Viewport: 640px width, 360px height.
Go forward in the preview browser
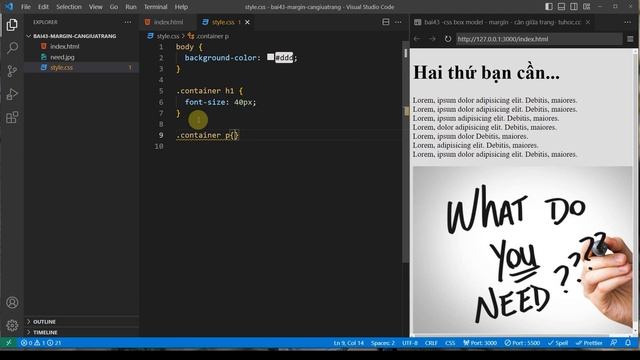(x=432, y=39)
